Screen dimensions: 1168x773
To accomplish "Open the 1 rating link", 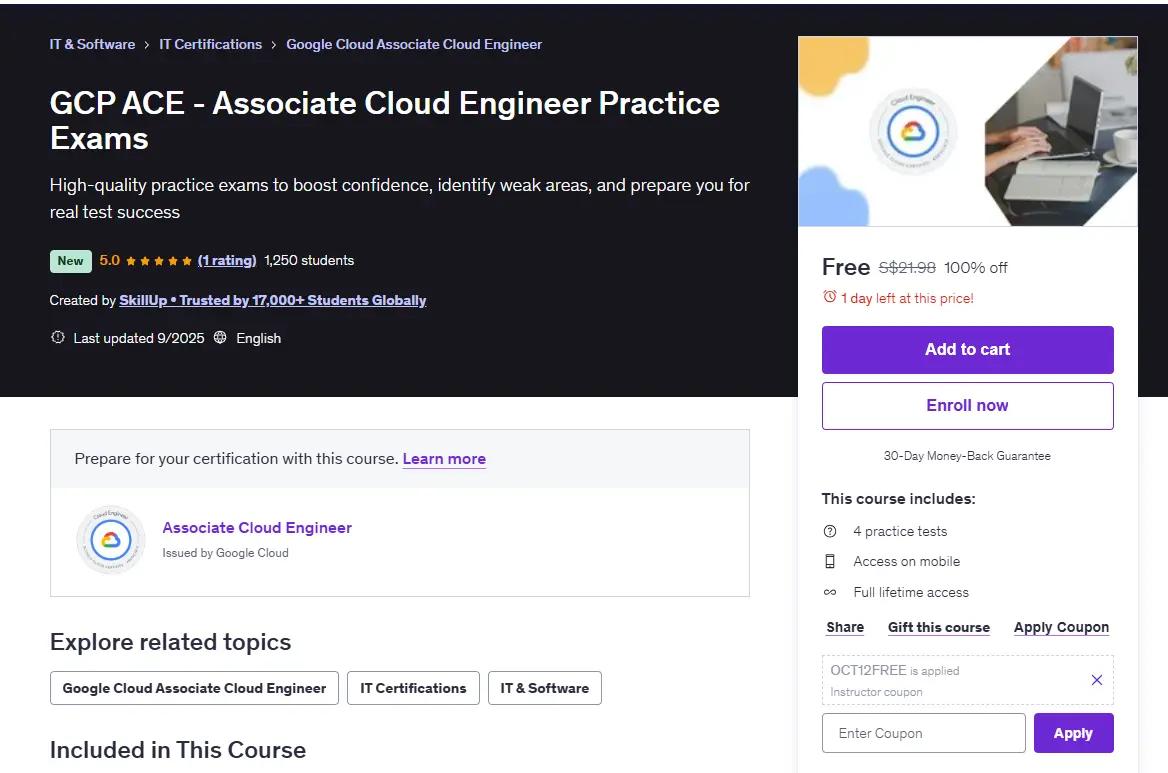I will coord(227,261).
